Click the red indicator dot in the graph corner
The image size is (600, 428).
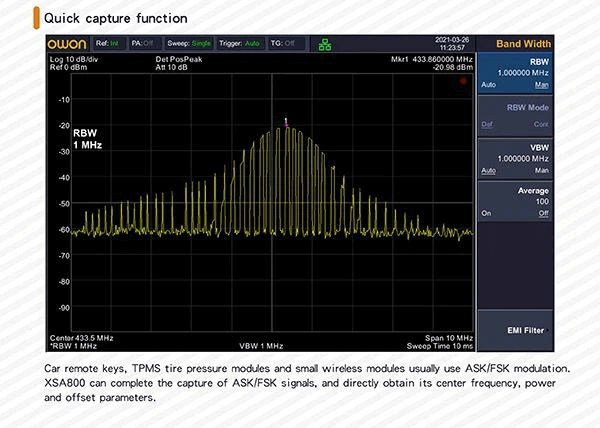click(465, 80)
